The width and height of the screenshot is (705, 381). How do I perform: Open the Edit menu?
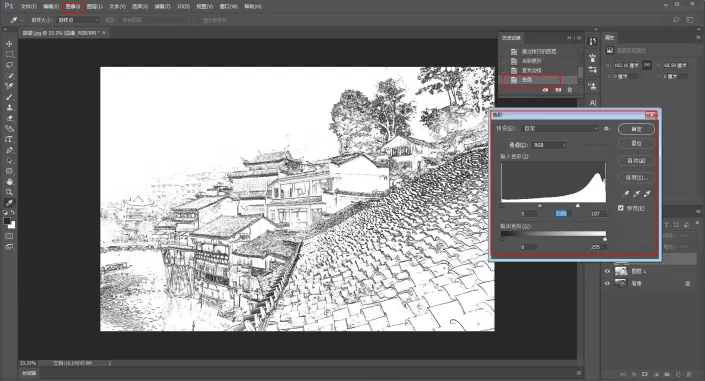pyautogui.click(x=50, y=6)
